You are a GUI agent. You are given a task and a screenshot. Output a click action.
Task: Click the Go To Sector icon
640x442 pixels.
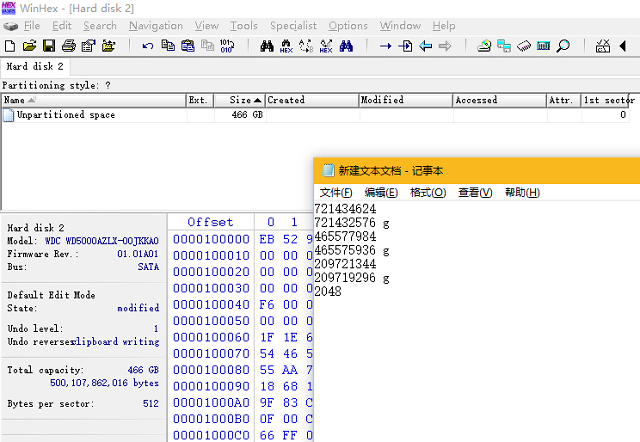pyautogui.click(x=405, y=46)
